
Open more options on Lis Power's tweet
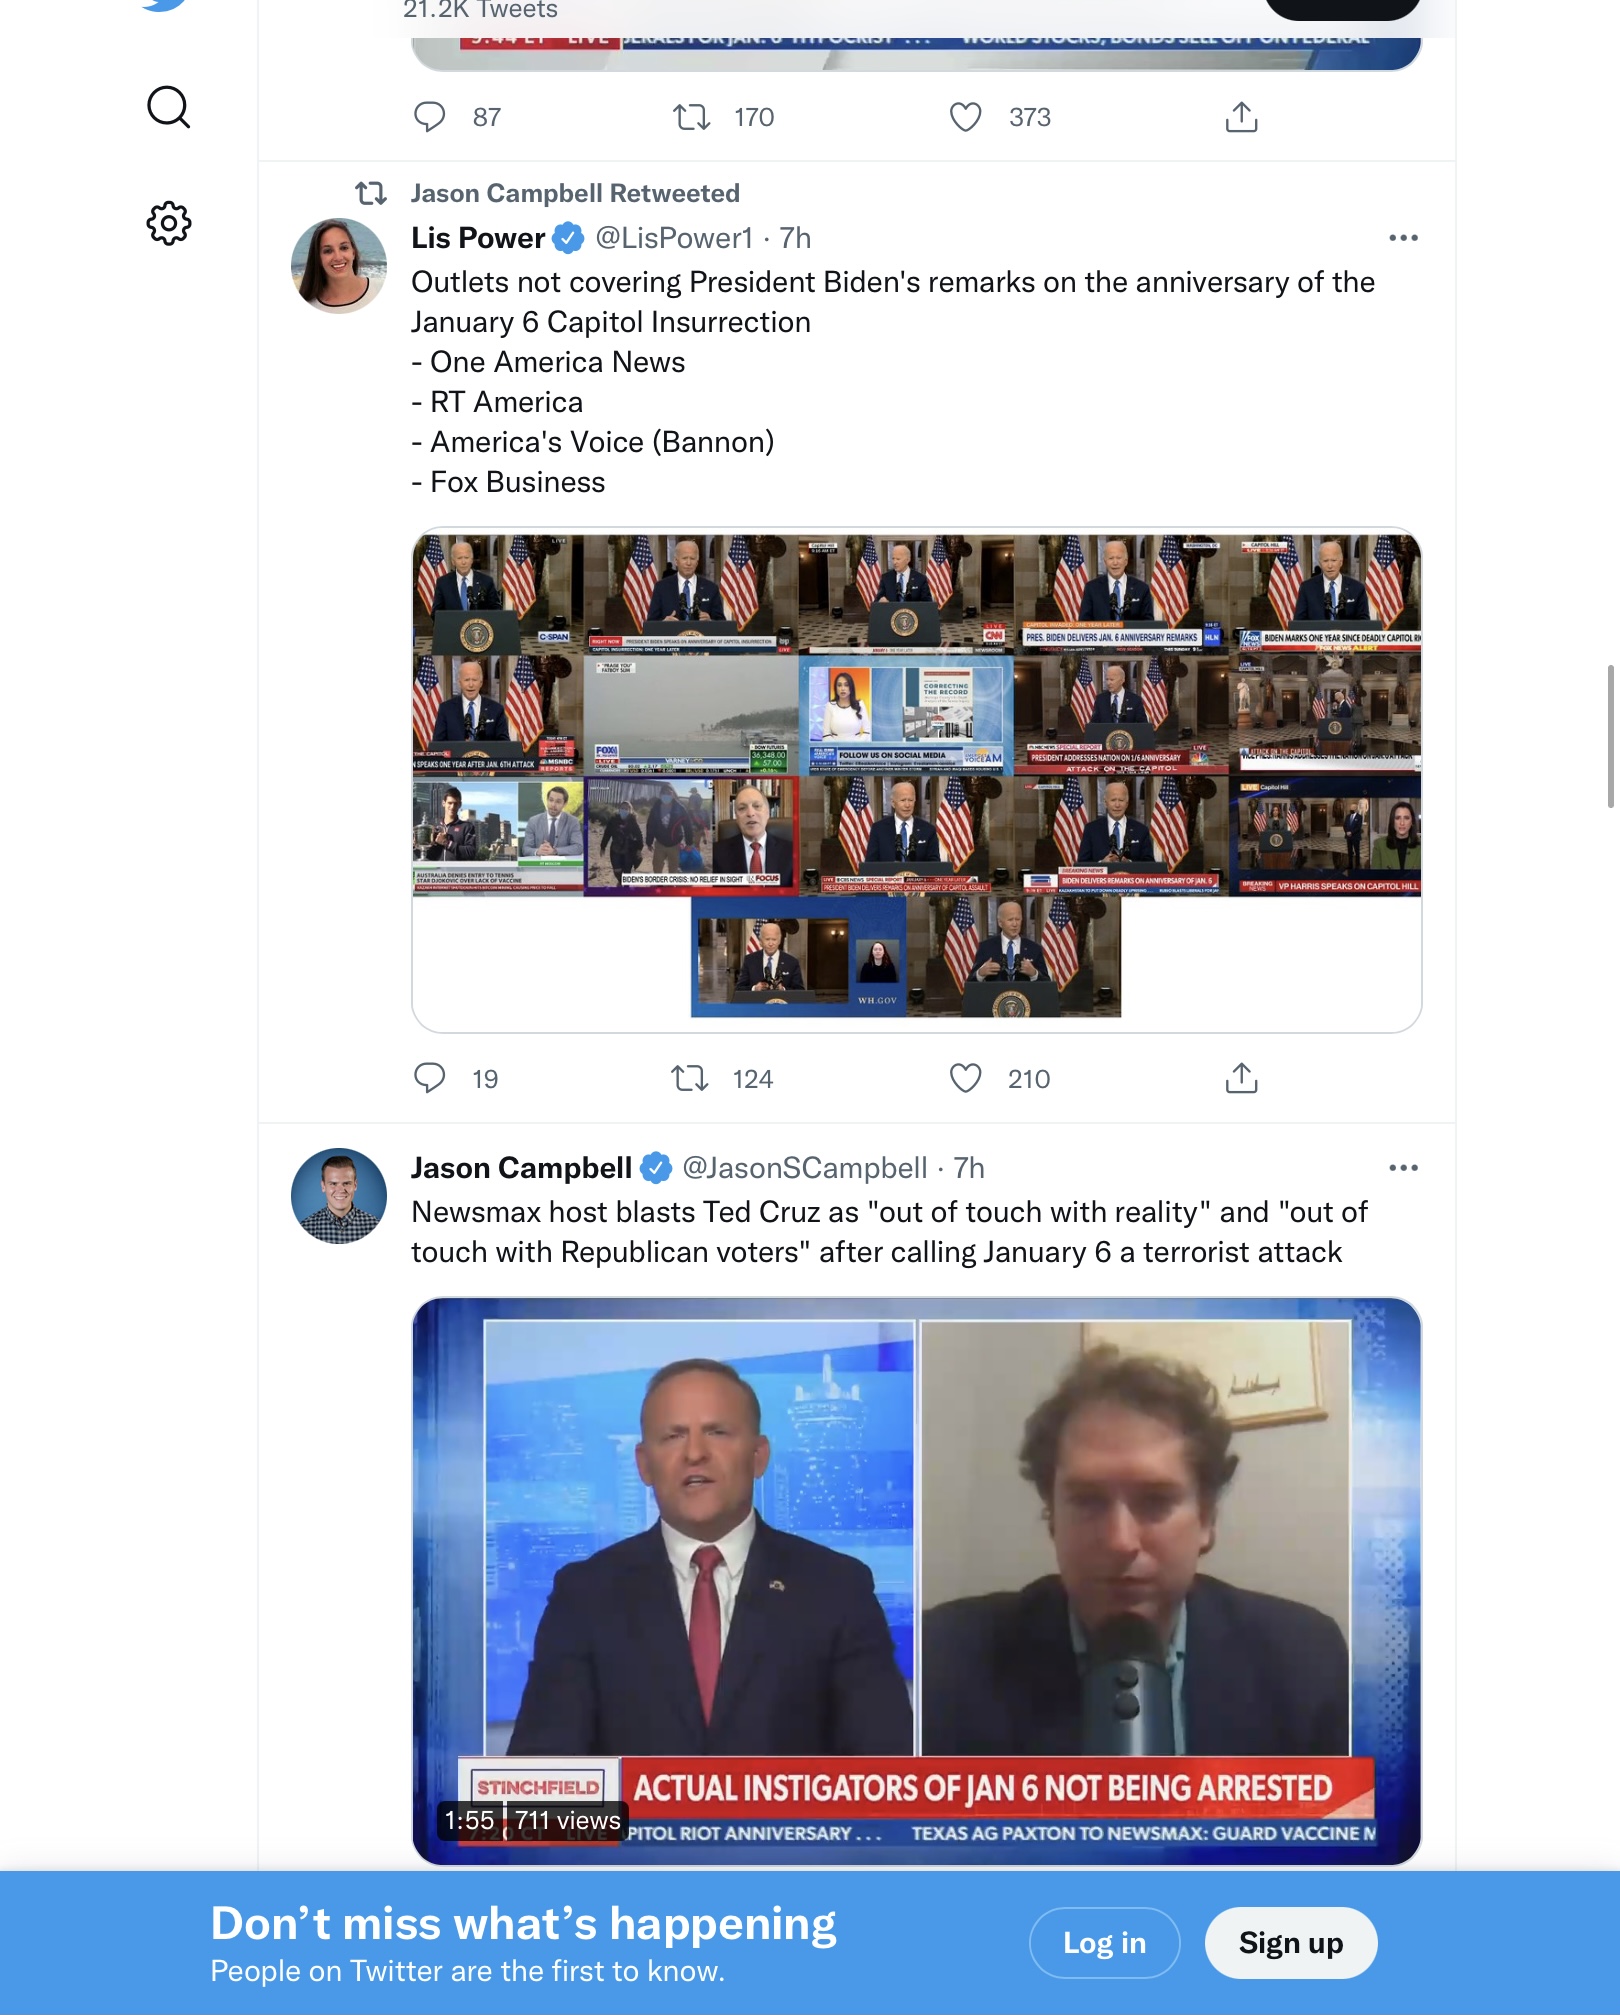tap(1403, 238)
